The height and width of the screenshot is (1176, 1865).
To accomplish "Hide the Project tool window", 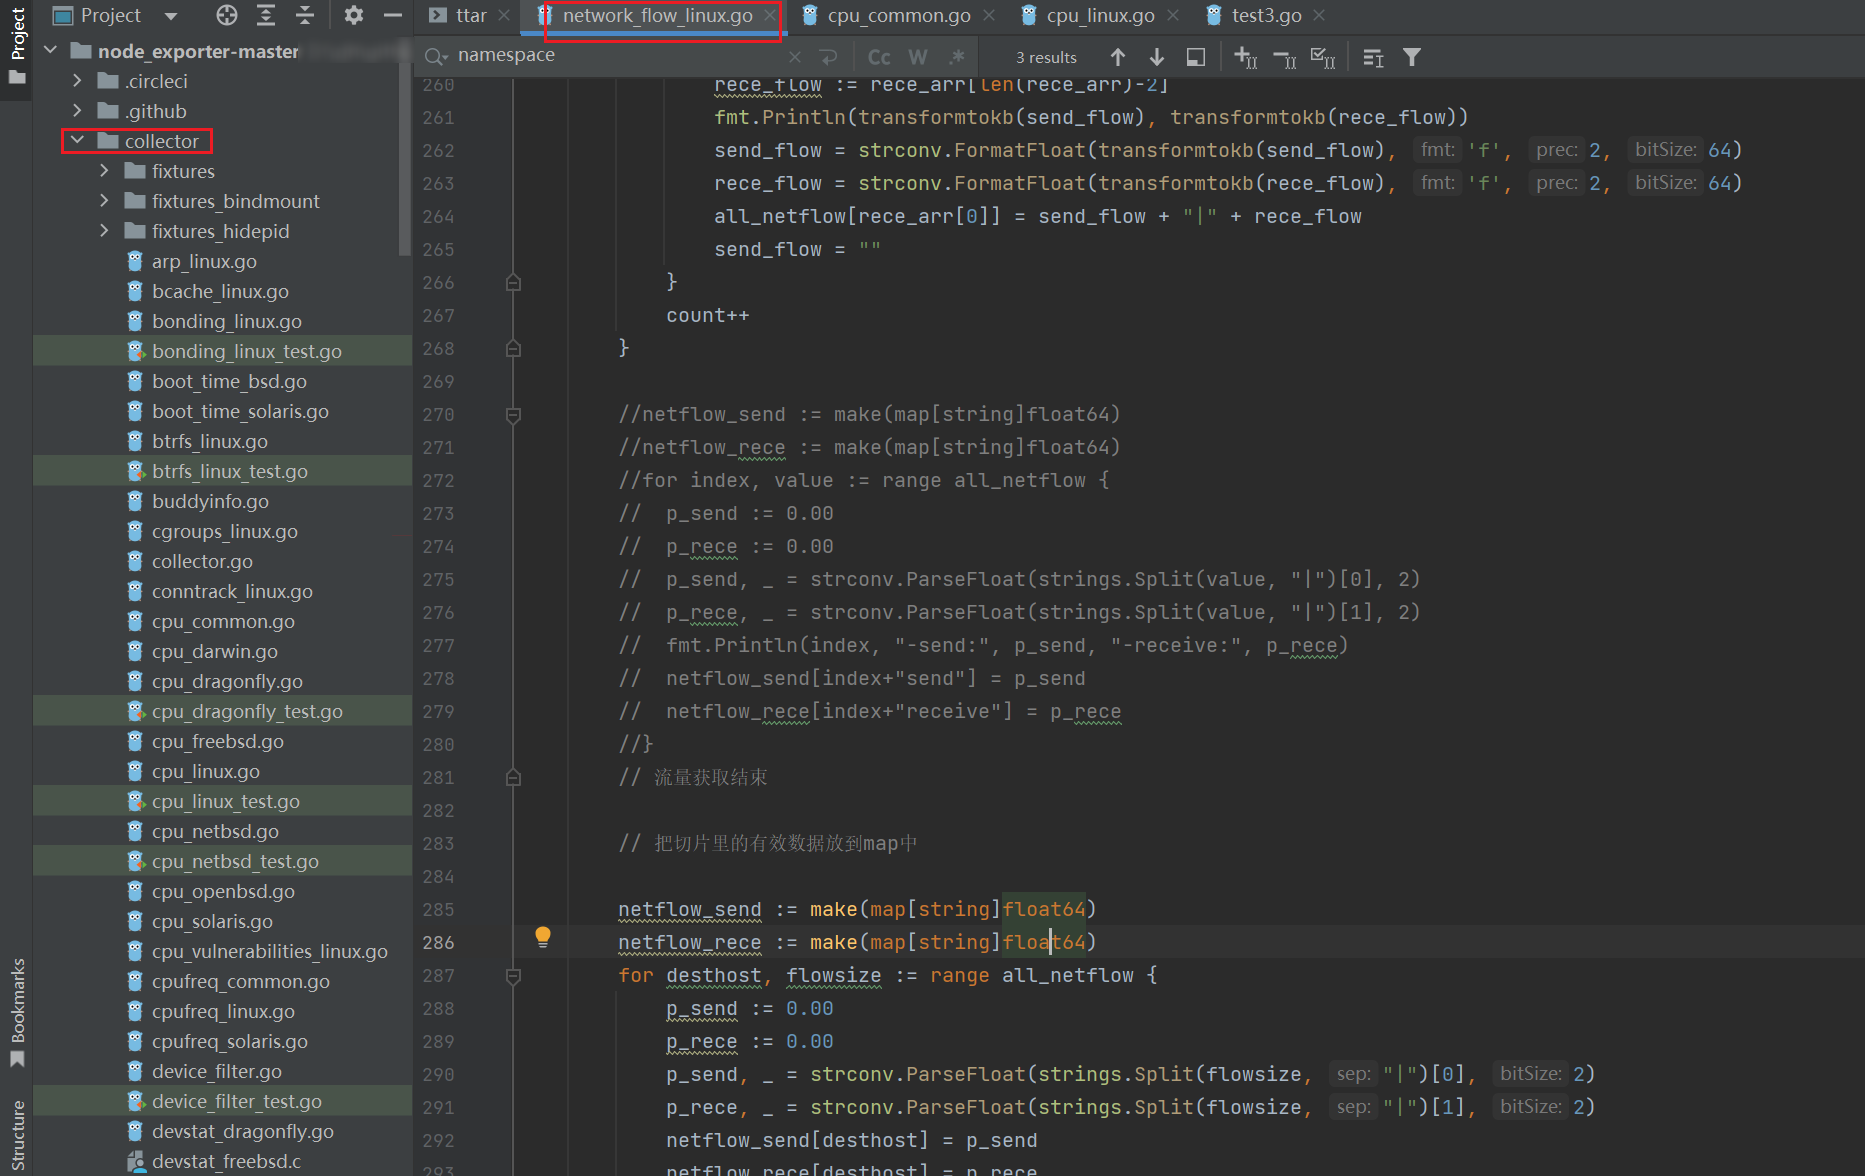I will pyautogui.click(x=393, y=15).
